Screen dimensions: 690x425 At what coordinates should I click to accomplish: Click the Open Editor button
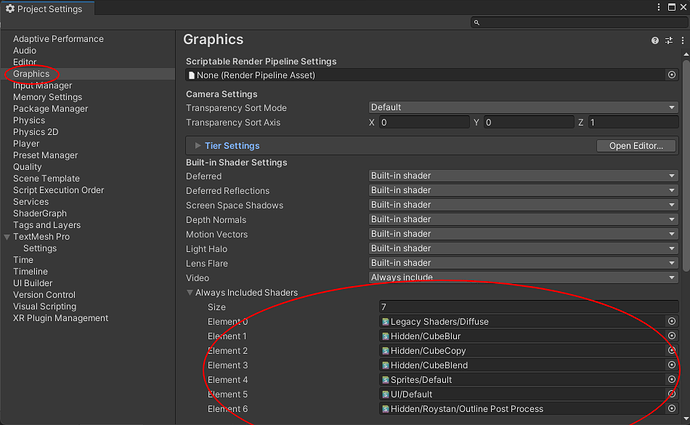(636, 146)
